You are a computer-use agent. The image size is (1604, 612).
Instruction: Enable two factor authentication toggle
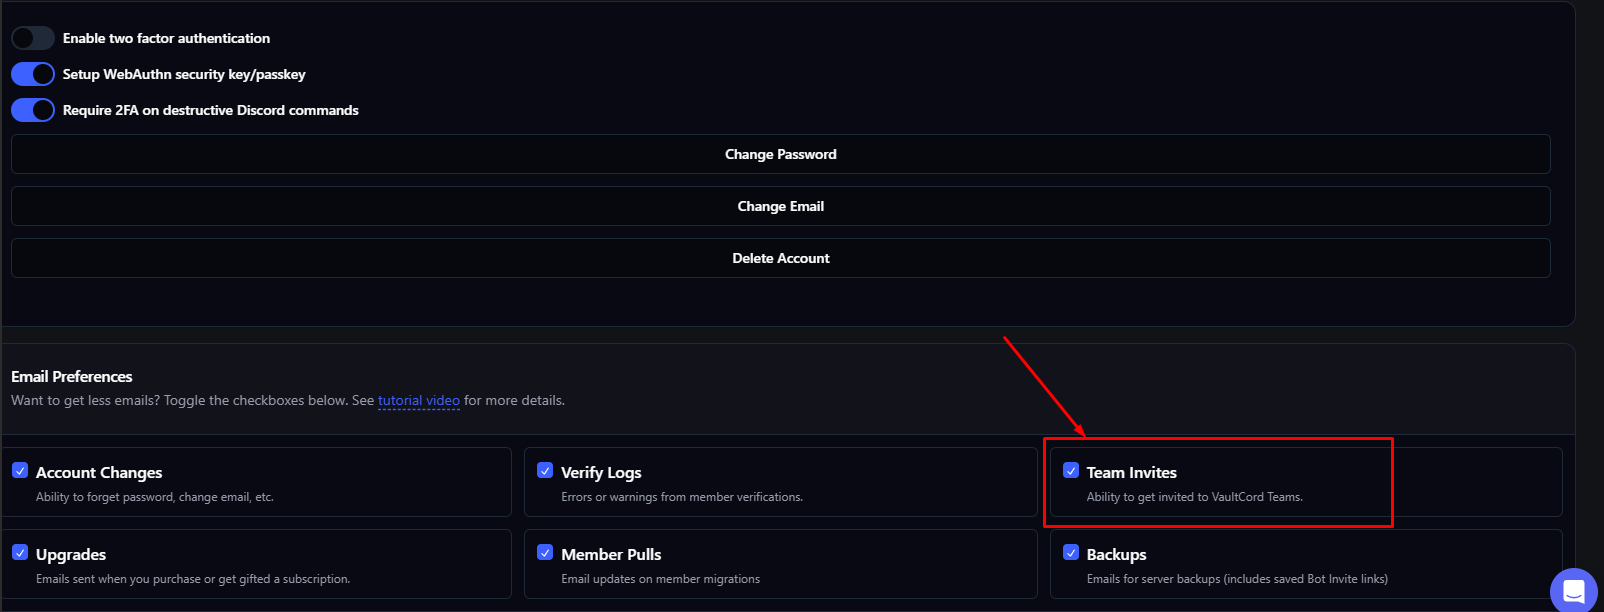[33, 38]
